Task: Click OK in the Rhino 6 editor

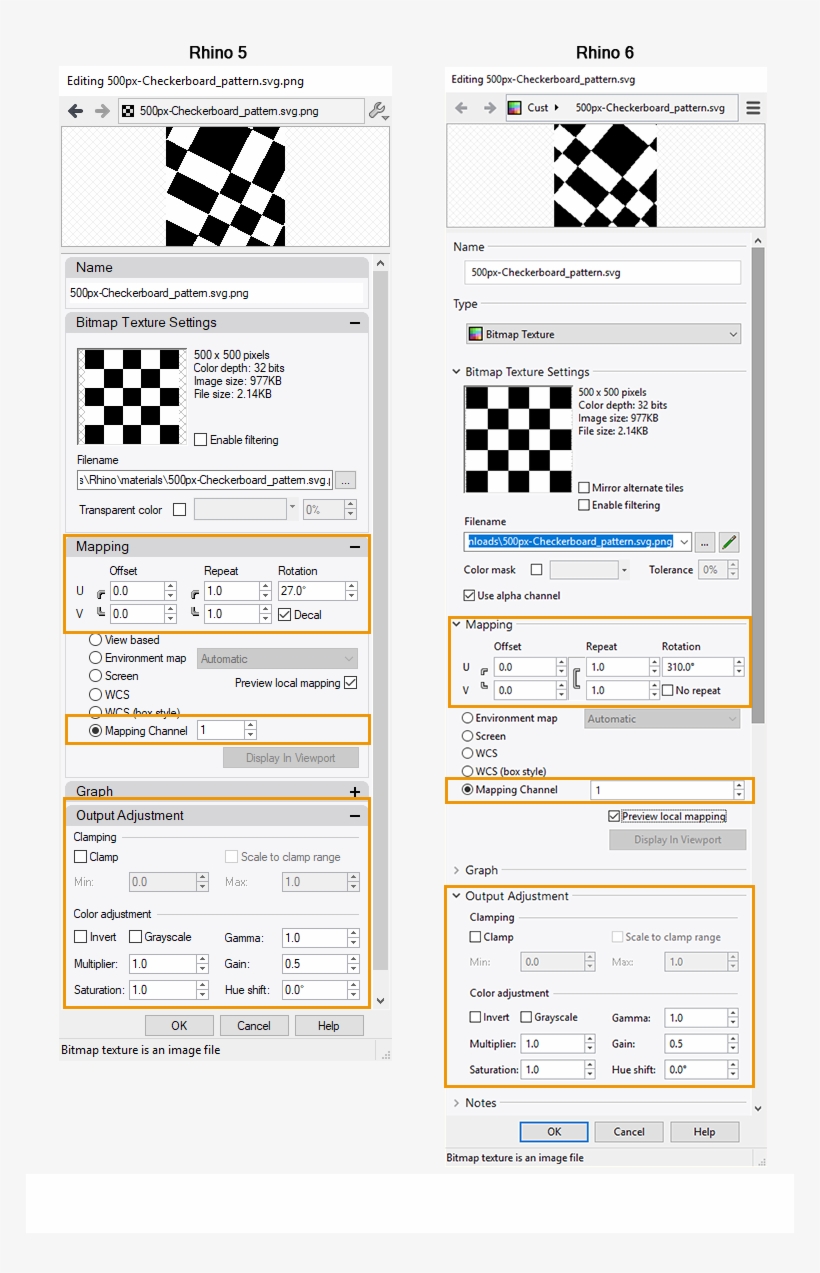Action: pyautogui.click(x=554, y=1131)
